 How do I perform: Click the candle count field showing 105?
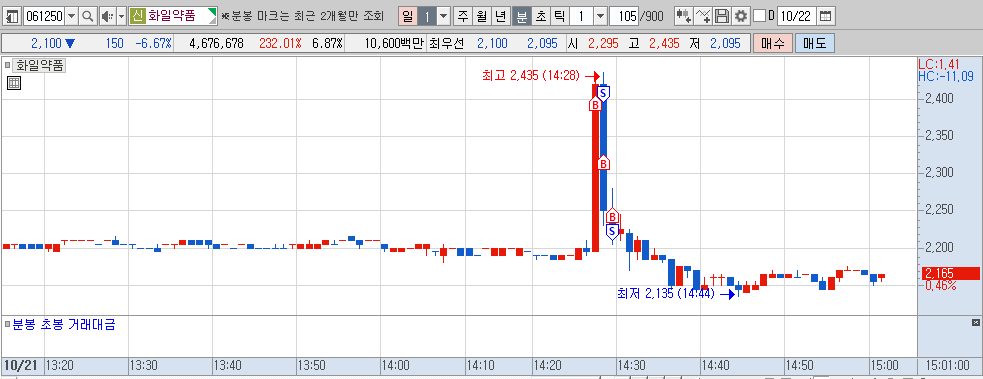pyautogui.click(x=624, y=16)
